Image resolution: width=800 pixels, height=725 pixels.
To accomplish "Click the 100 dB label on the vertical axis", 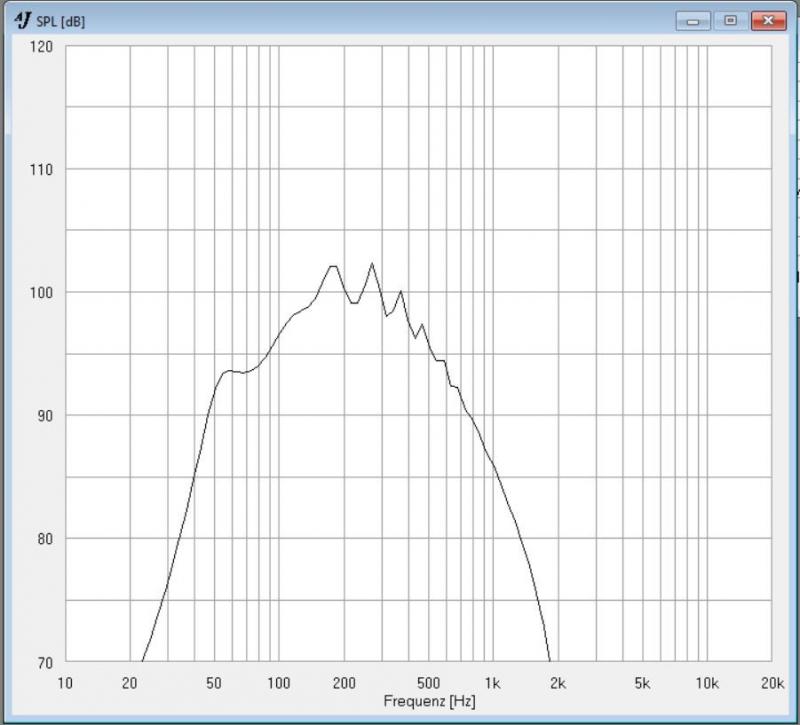I will 39,293.
